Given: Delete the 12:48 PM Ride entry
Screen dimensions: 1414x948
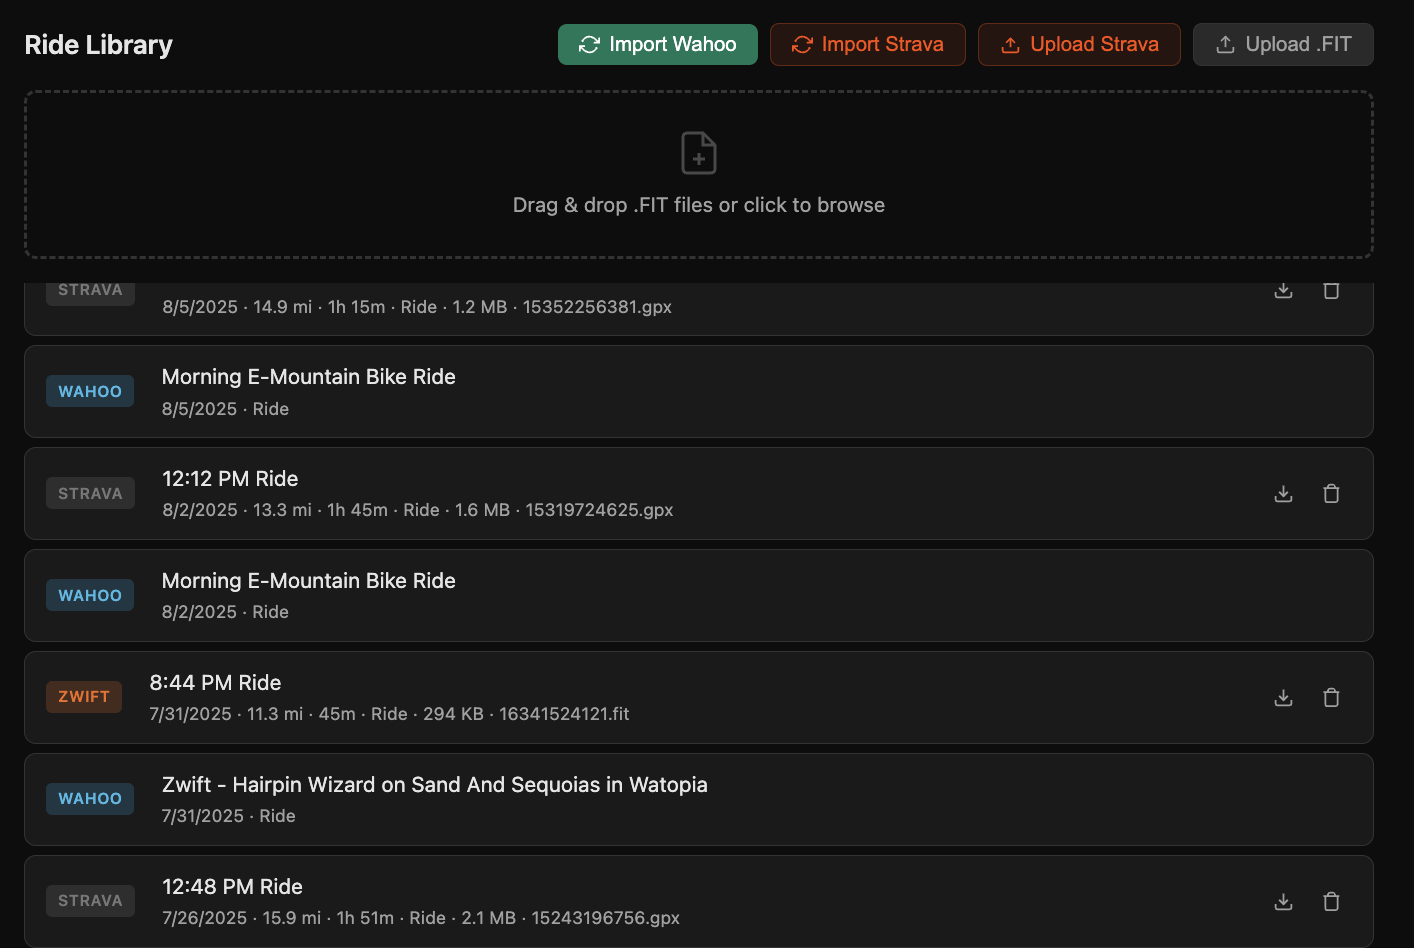Looking at the screenshot, I should [1331, 902].
